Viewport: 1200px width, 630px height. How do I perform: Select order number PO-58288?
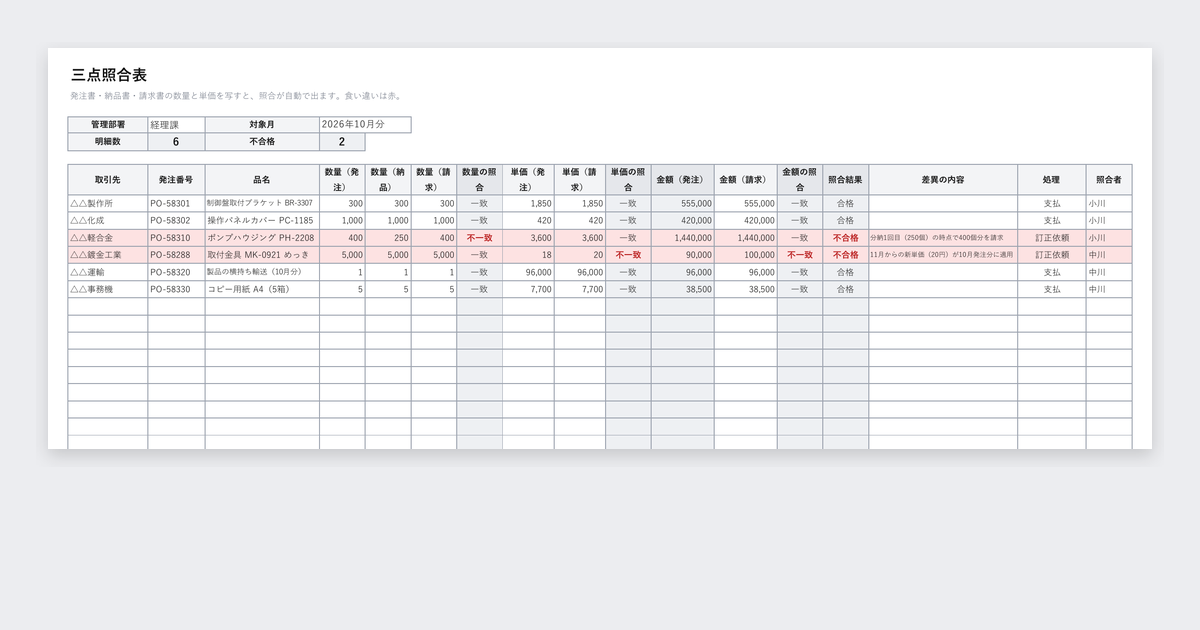click(x=176, y=255)
